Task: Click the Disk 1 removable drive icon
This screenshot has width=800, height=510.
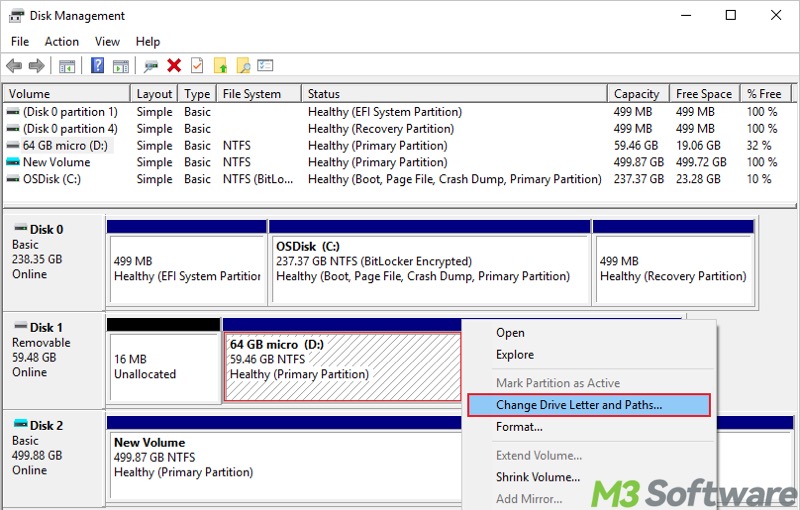Action: 21,326
